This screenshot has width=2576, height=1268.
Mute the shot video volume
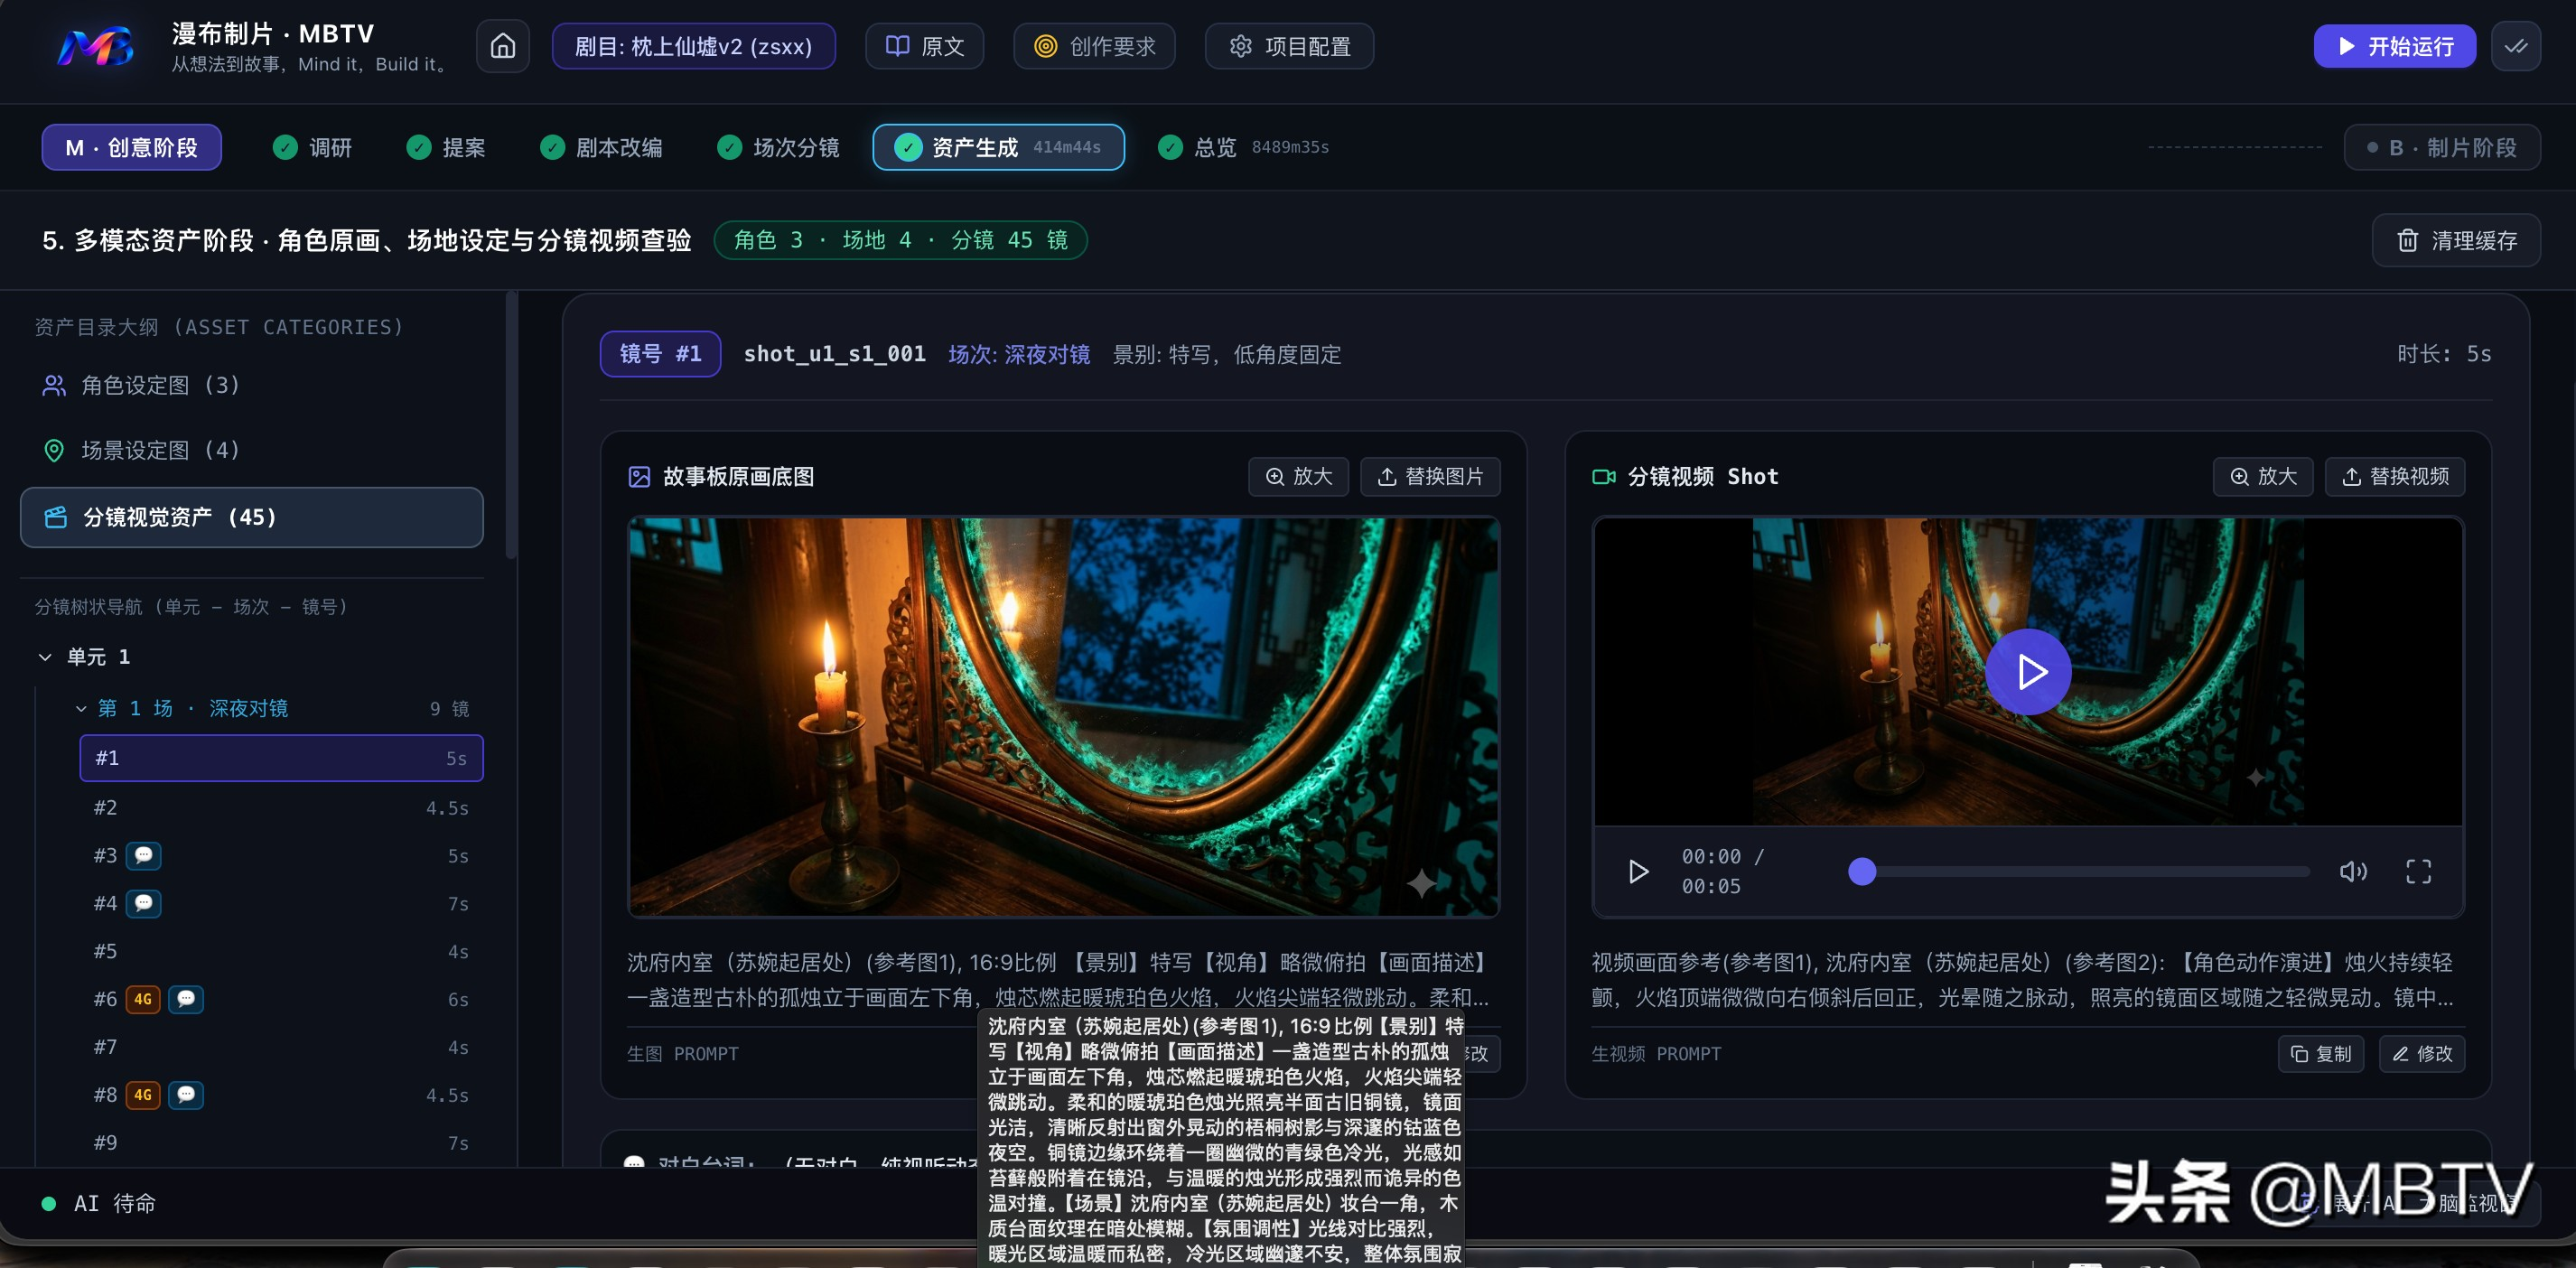[2353, 871]
